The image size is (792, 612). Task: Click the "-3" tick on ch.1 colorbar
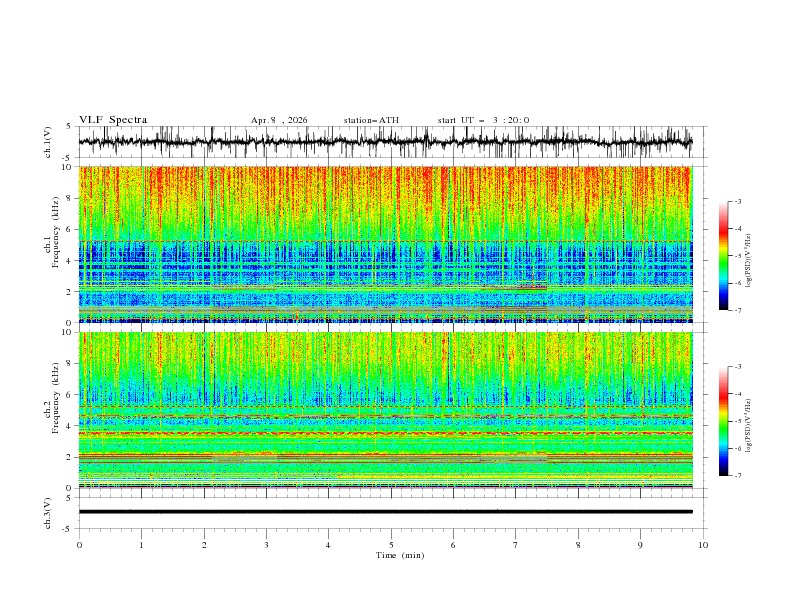[x=738, y=201]
